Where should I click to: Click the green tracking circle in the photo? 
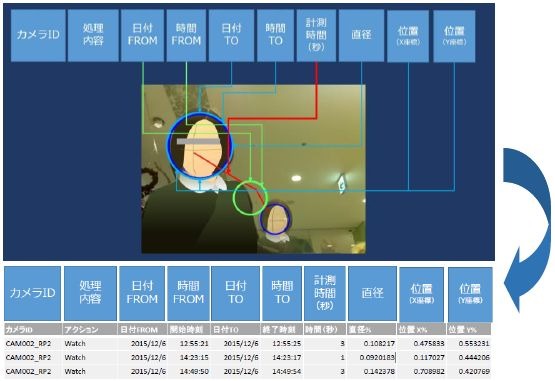(x=250, y=198)
